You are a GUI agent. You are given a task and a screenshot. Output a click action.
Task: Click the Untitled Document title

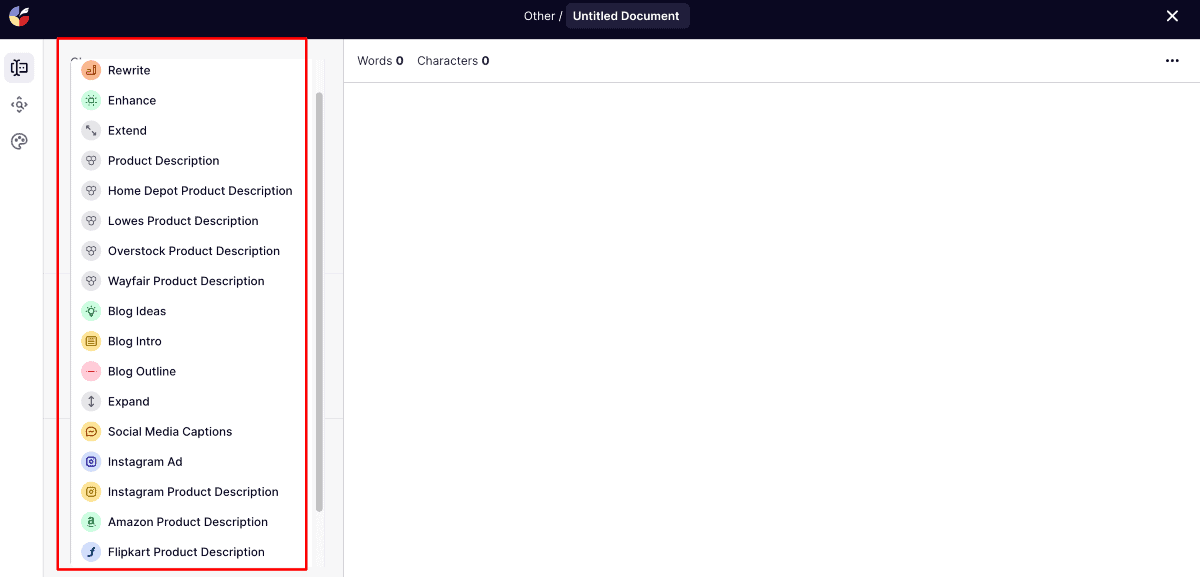pyautogui.click(x=626, y=16)
